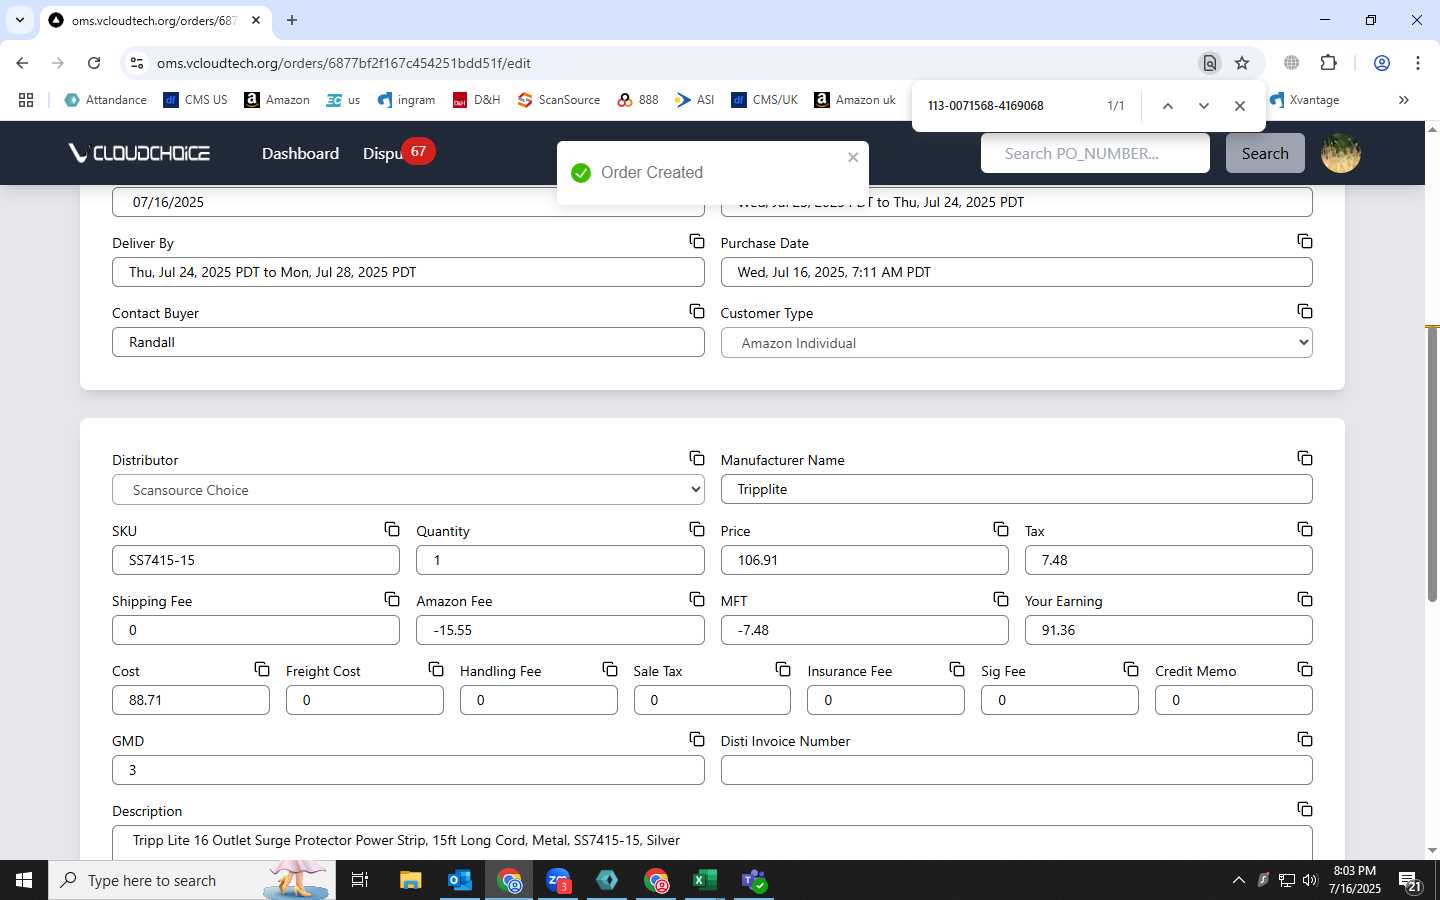Open the Xvantage bookmark

1305,100
